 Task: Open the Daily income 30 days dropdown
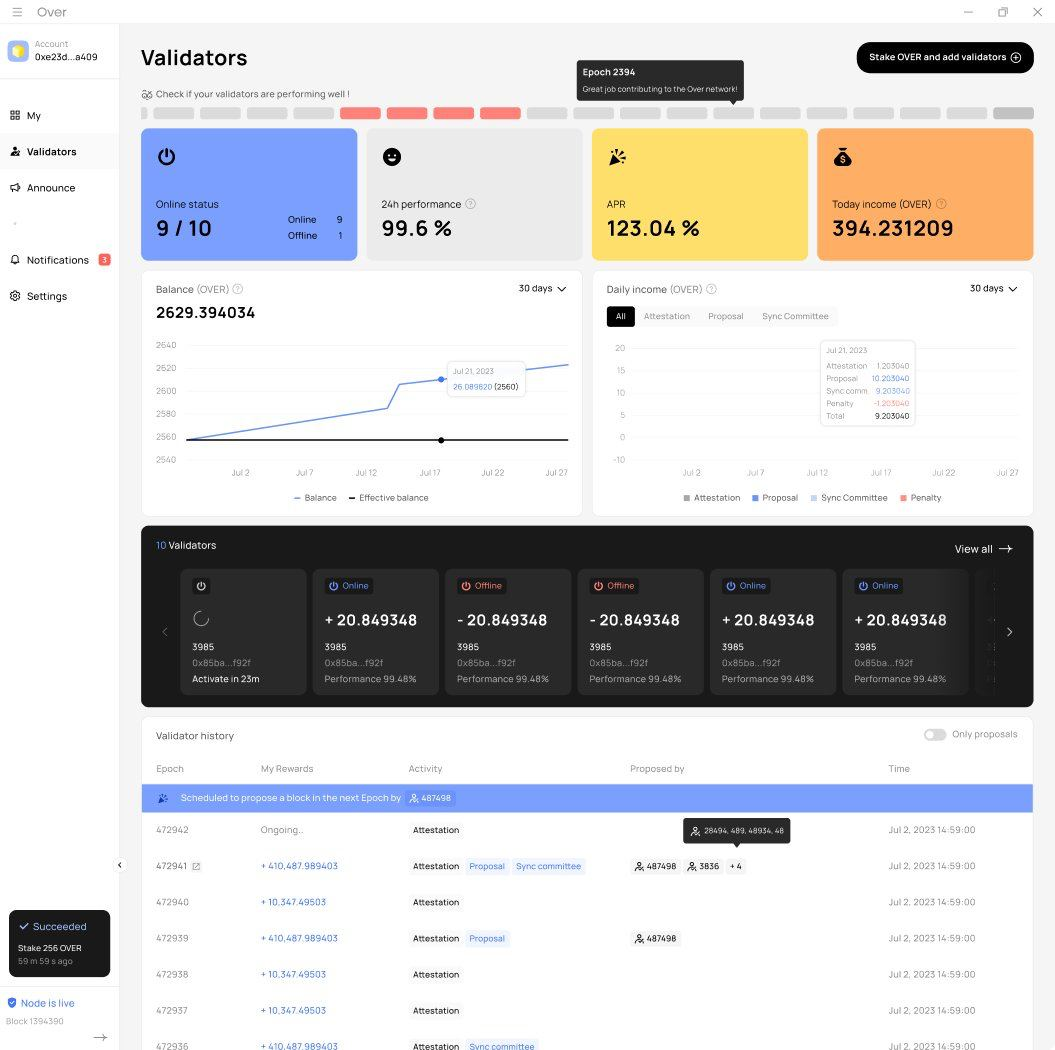click(993, 289)
